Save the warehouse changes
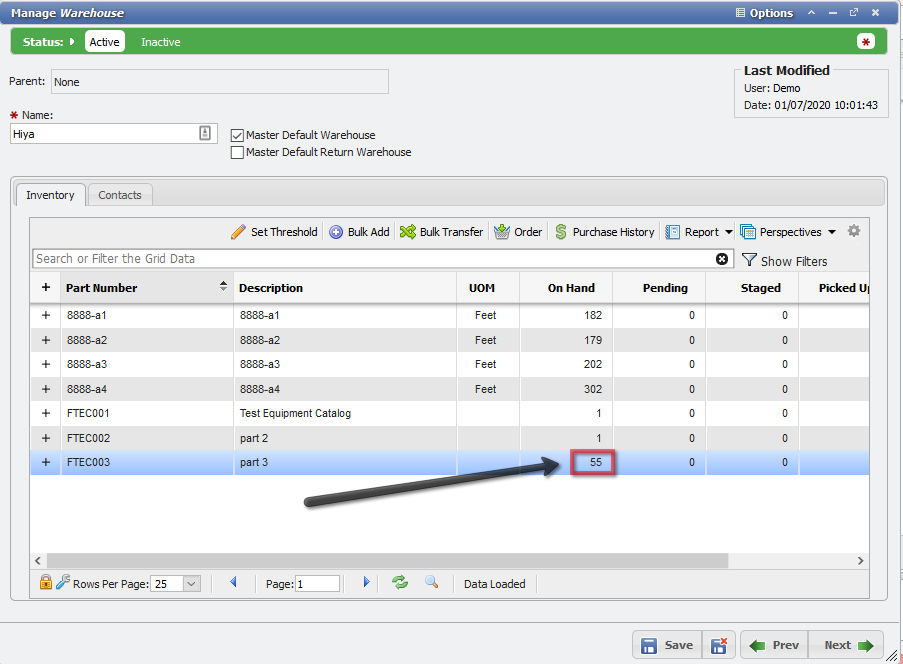 tap(668, 645)
